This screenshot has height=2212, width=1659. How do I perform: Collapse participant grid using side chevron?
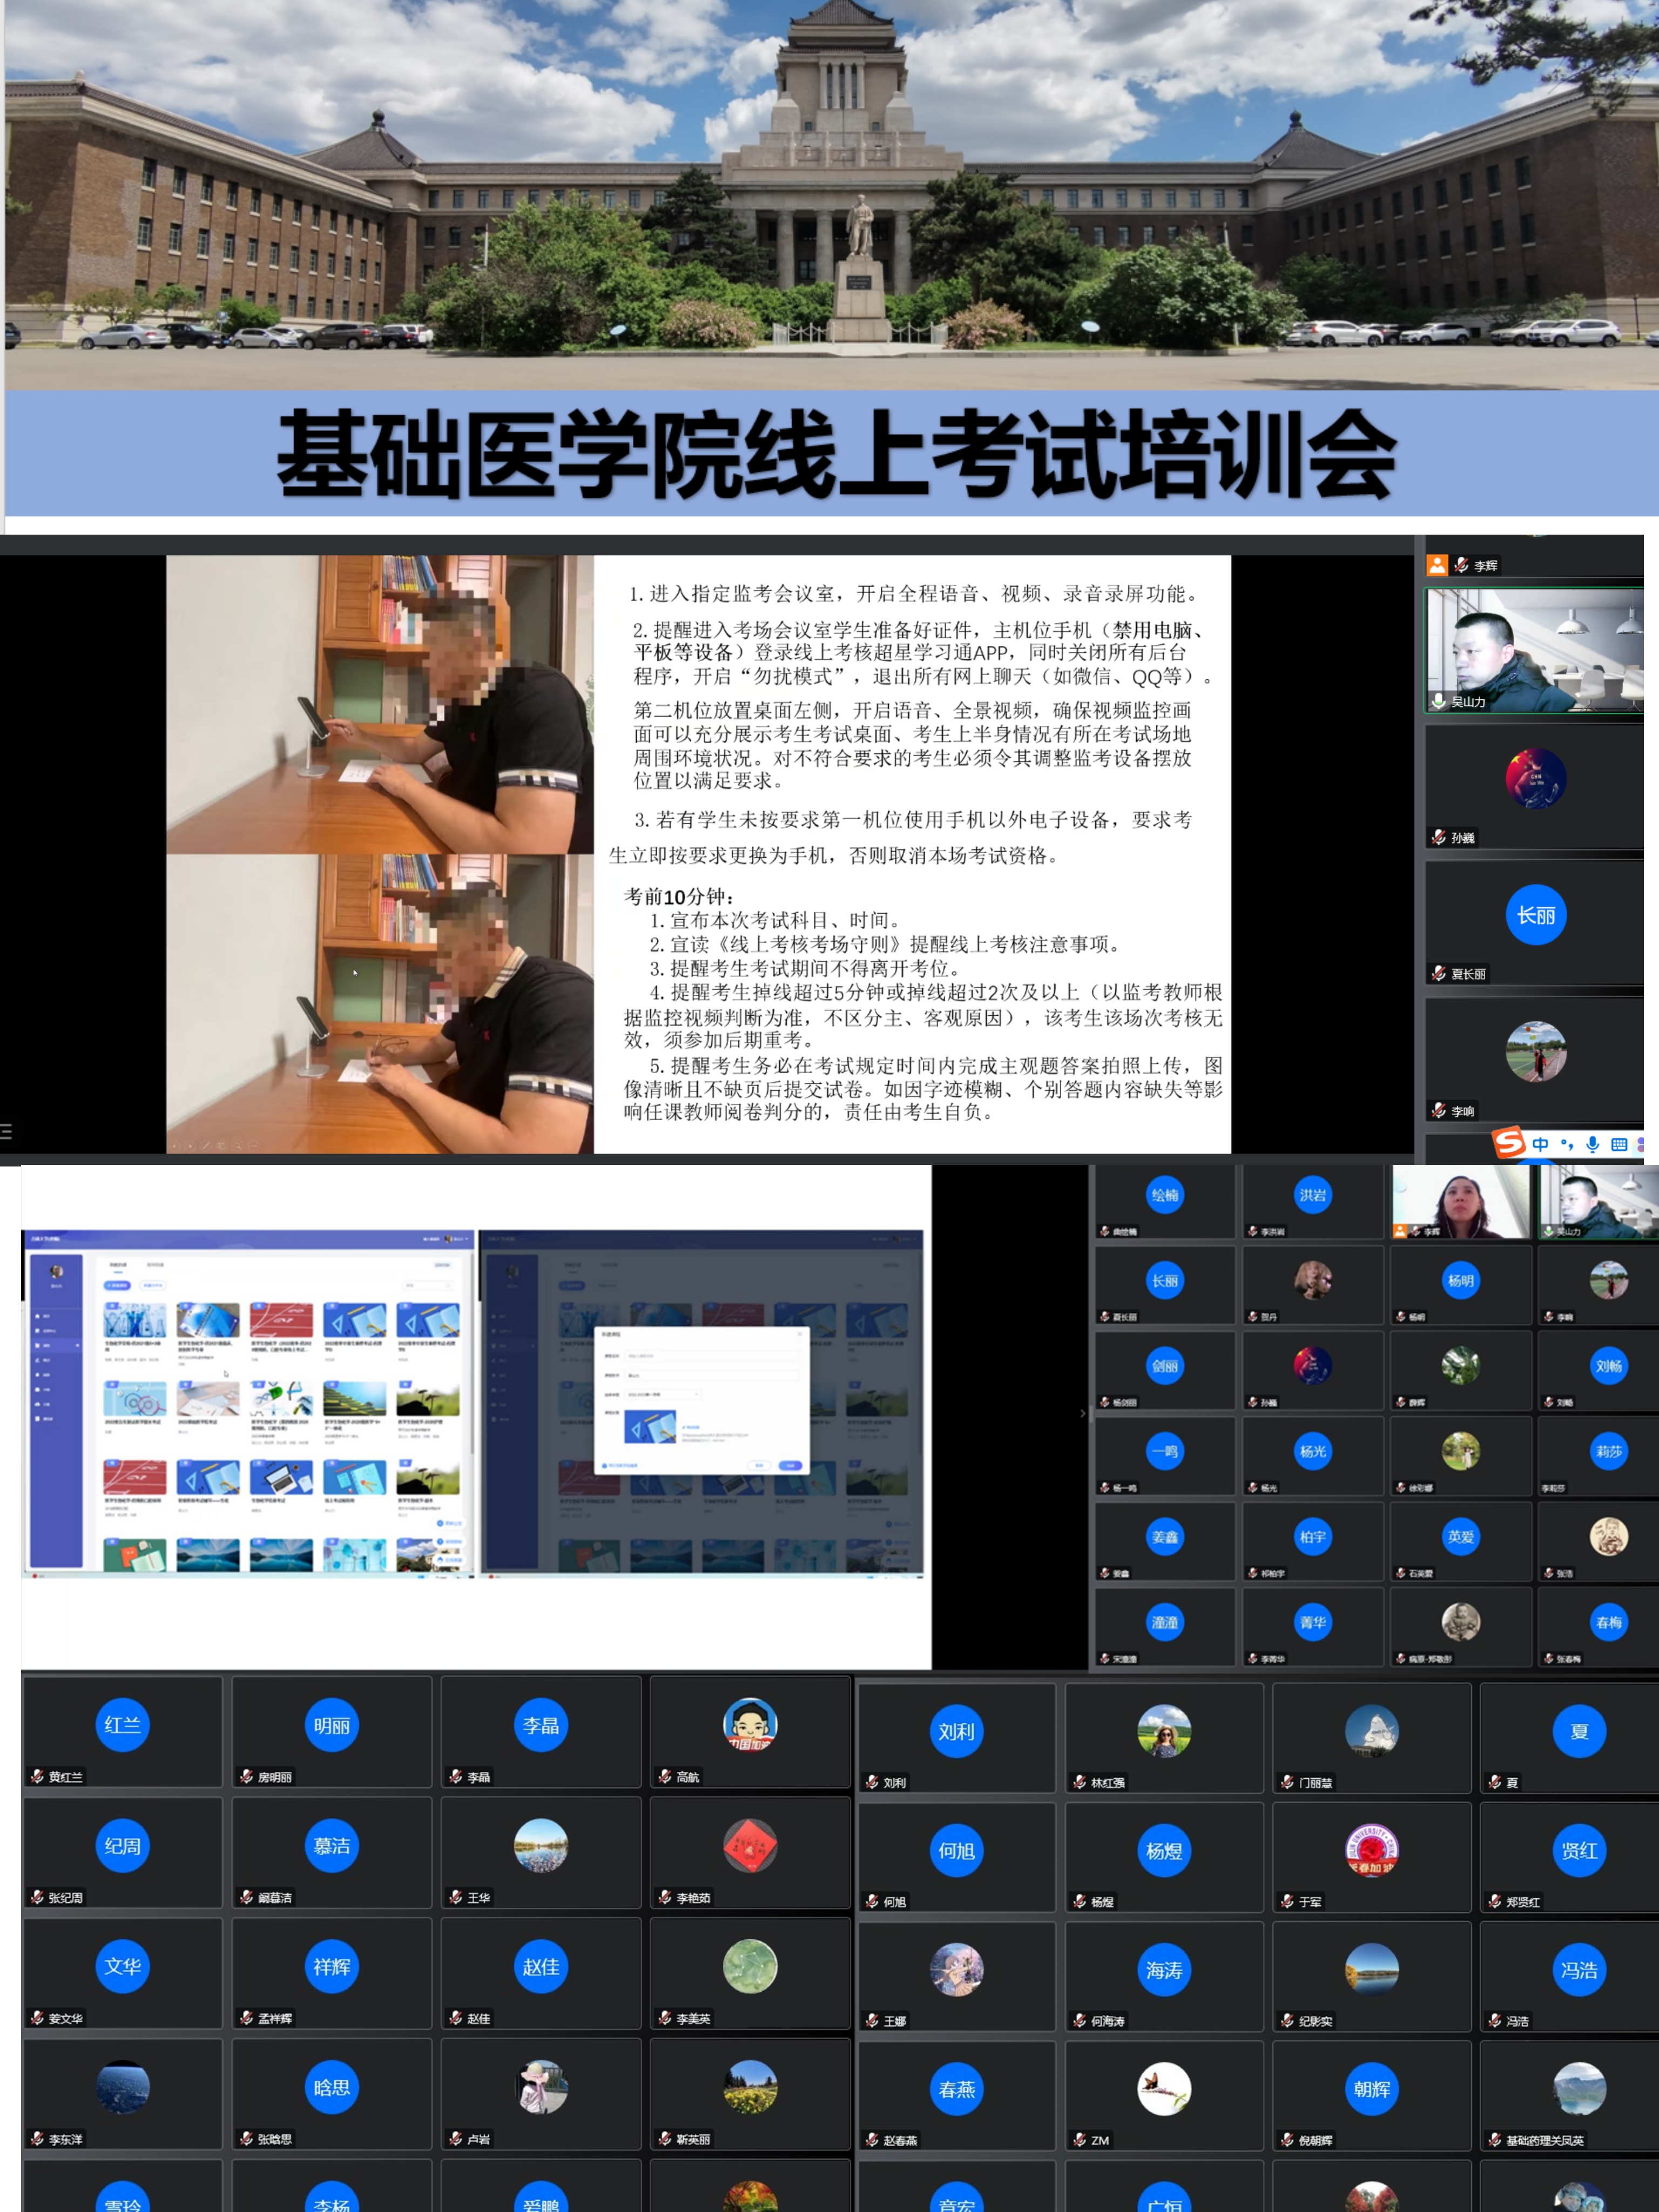coord(1082,1413)
